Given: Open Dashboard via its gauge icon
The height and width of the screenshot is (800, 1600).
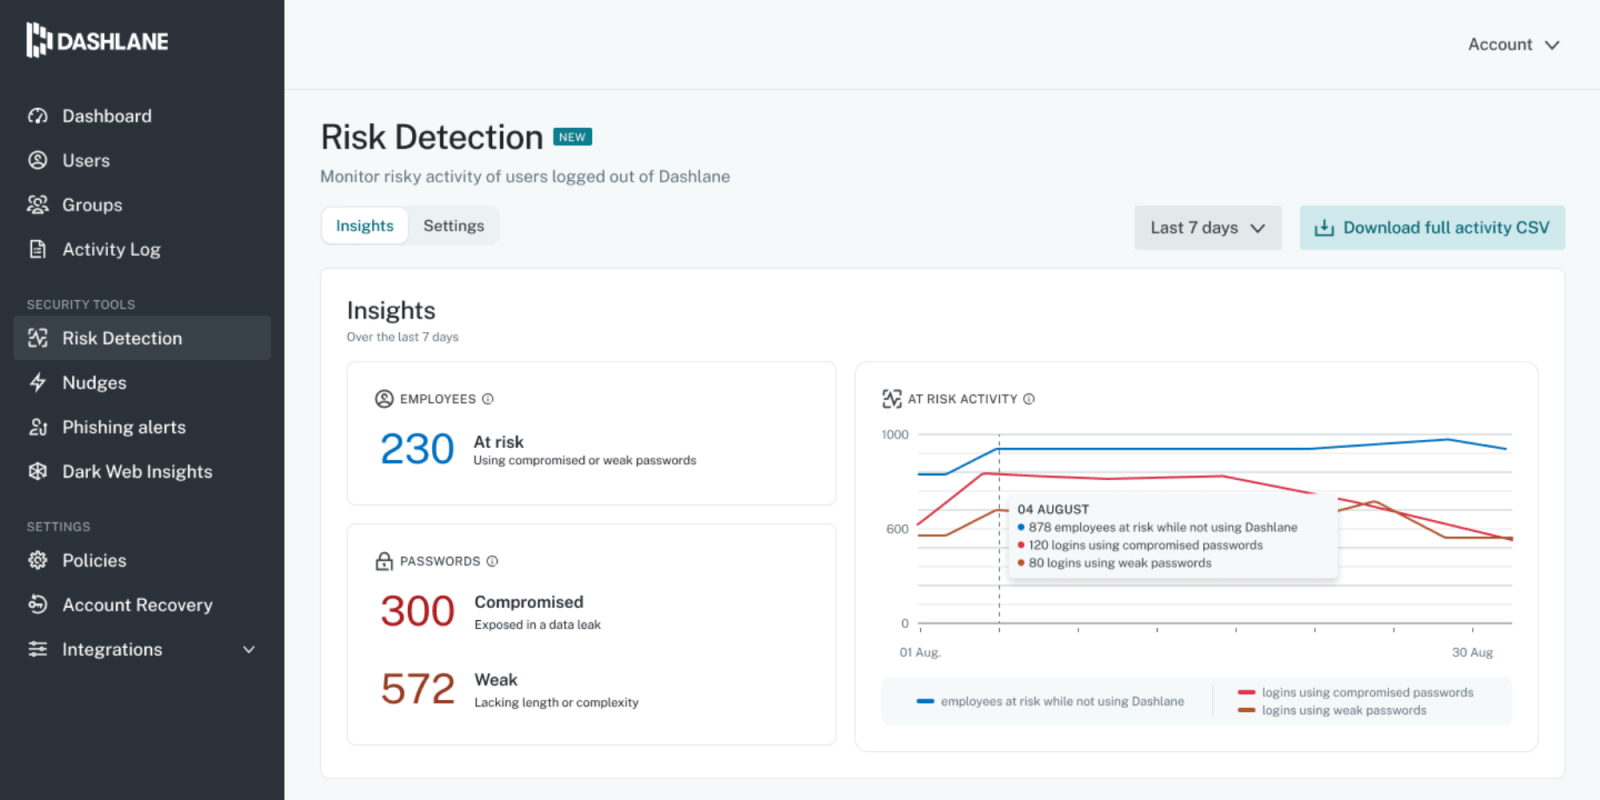Looking at the screenshot, I should coord(38,116).
